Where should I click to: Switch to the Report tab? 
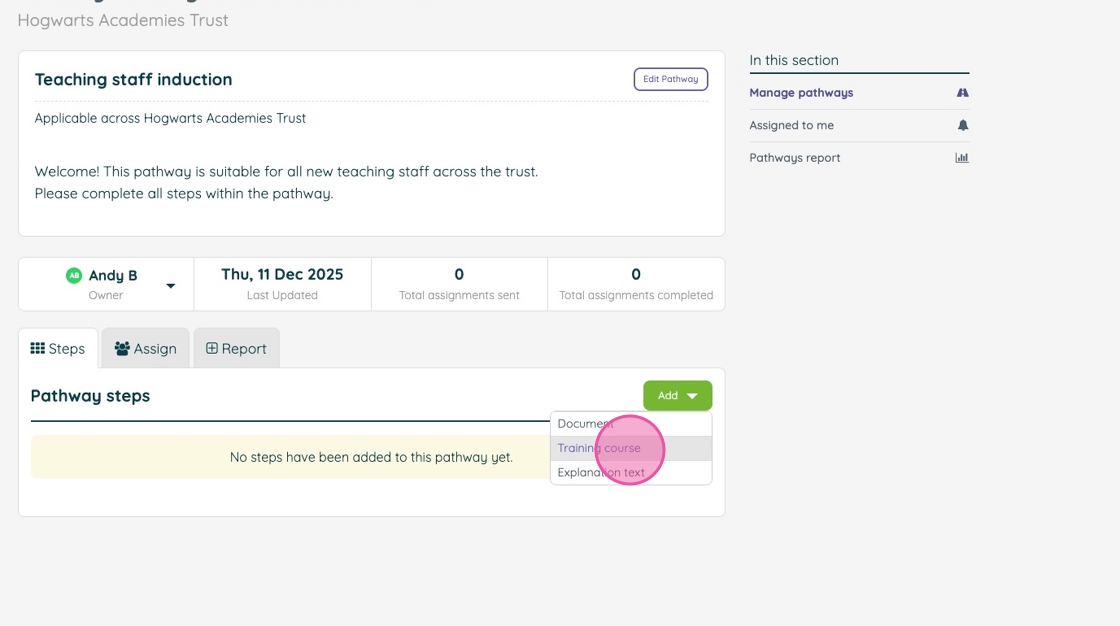coord(237,348)
